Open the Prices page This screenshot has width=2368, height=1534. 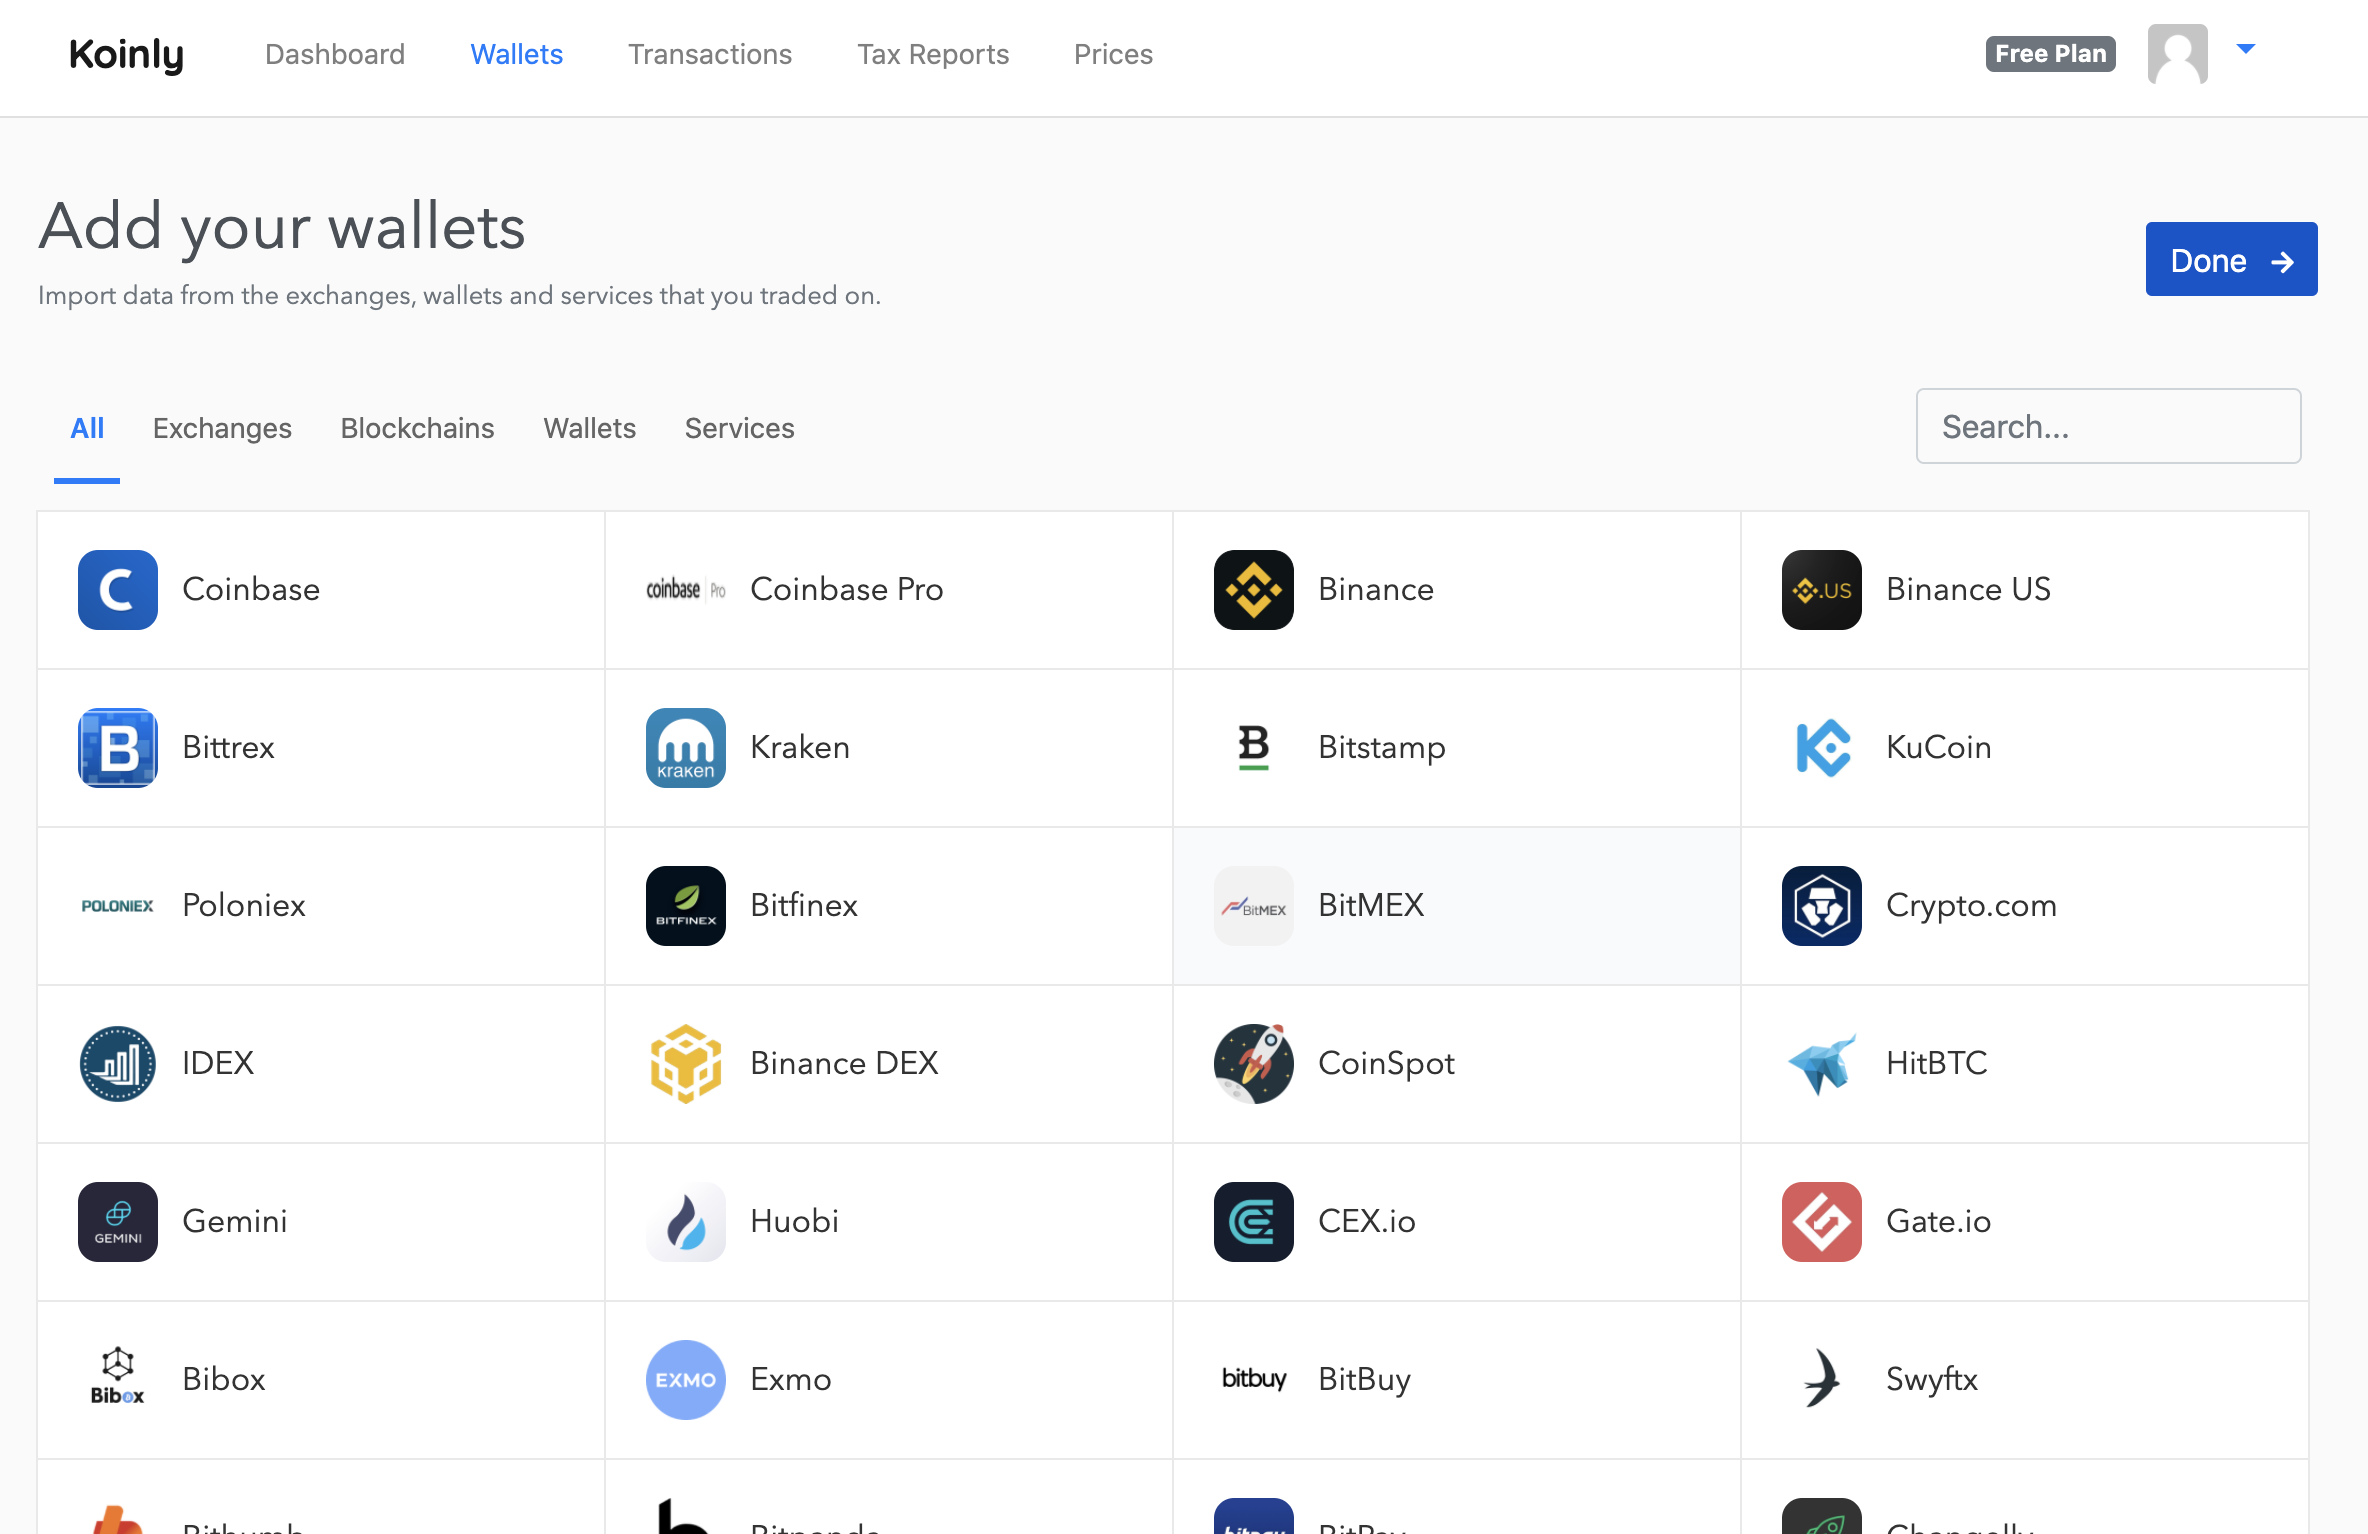coord(1113,54)
